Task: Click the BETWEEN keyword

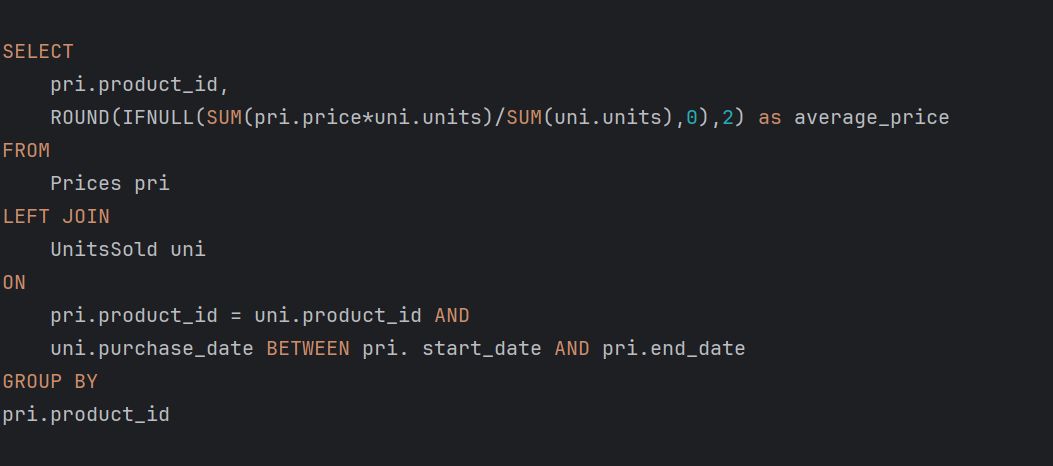Action: 308,348
